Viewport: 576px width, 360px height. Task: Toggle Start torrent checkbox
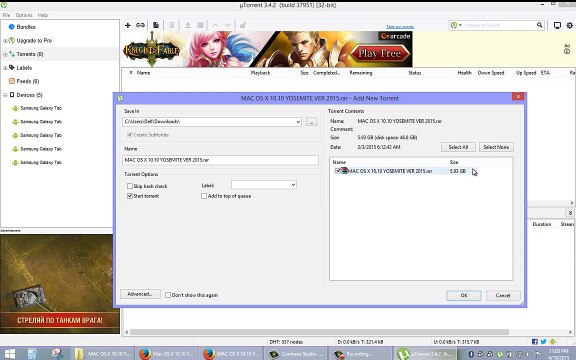[130, 196]
